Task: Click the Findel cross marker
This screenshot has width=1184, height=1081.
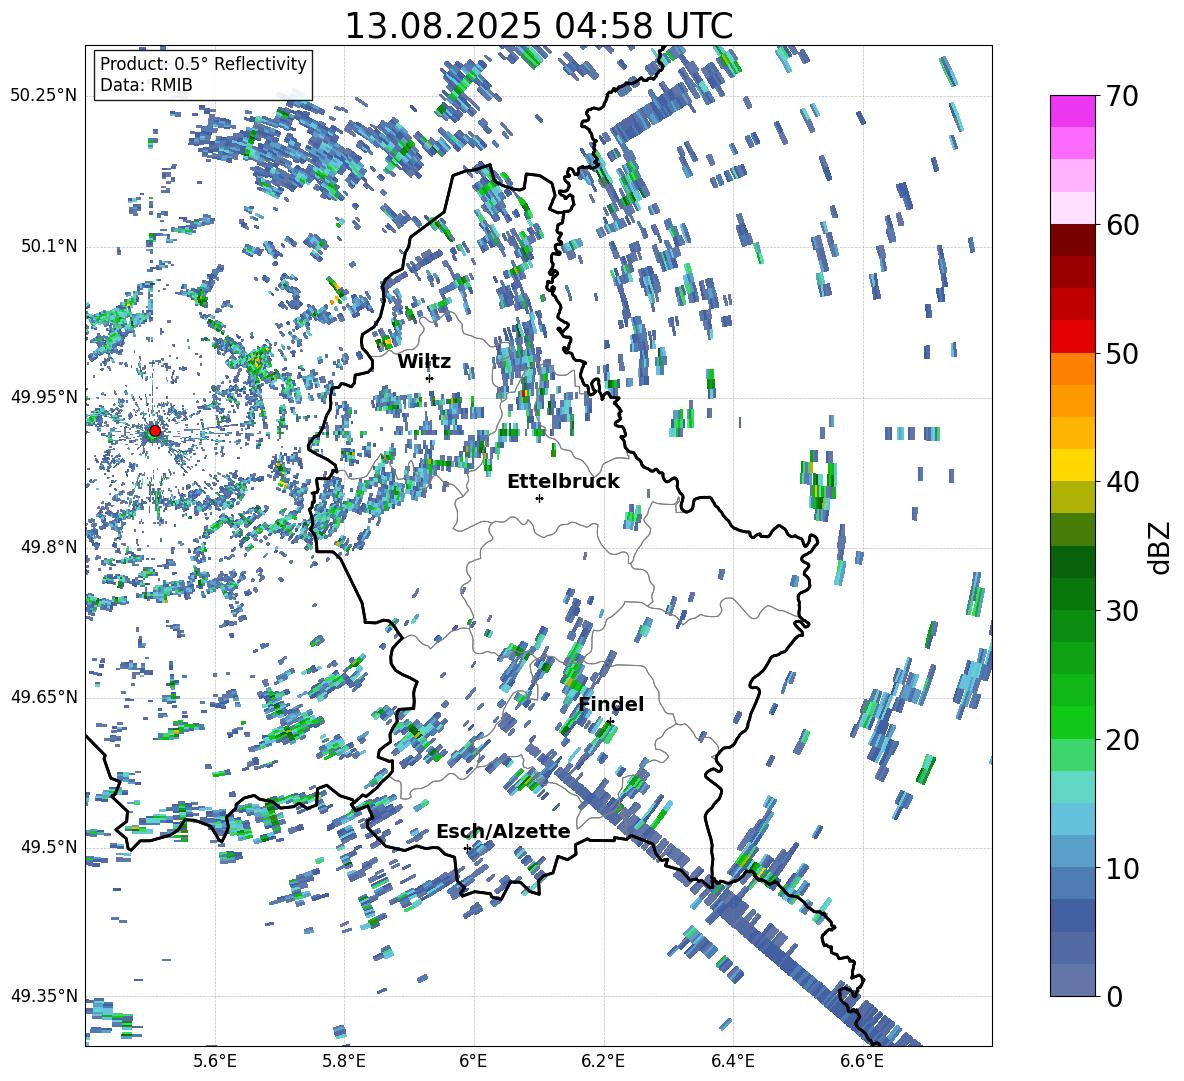Action: [610, 722]
